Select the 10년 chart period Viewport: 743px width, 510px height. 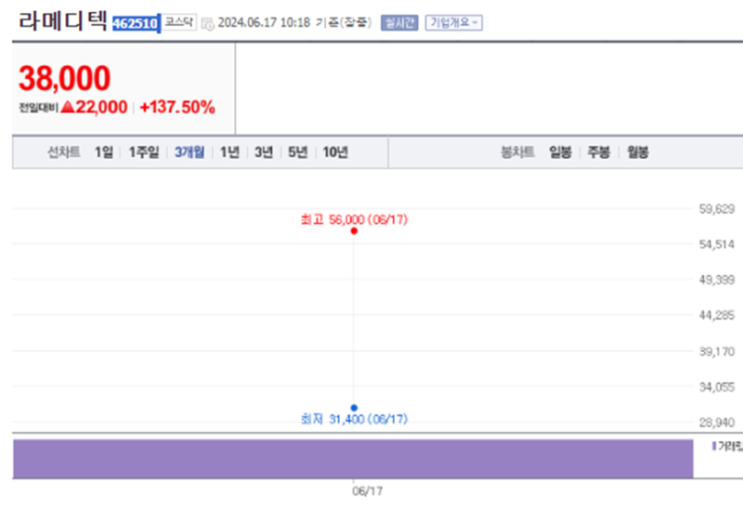pos(335,152)
